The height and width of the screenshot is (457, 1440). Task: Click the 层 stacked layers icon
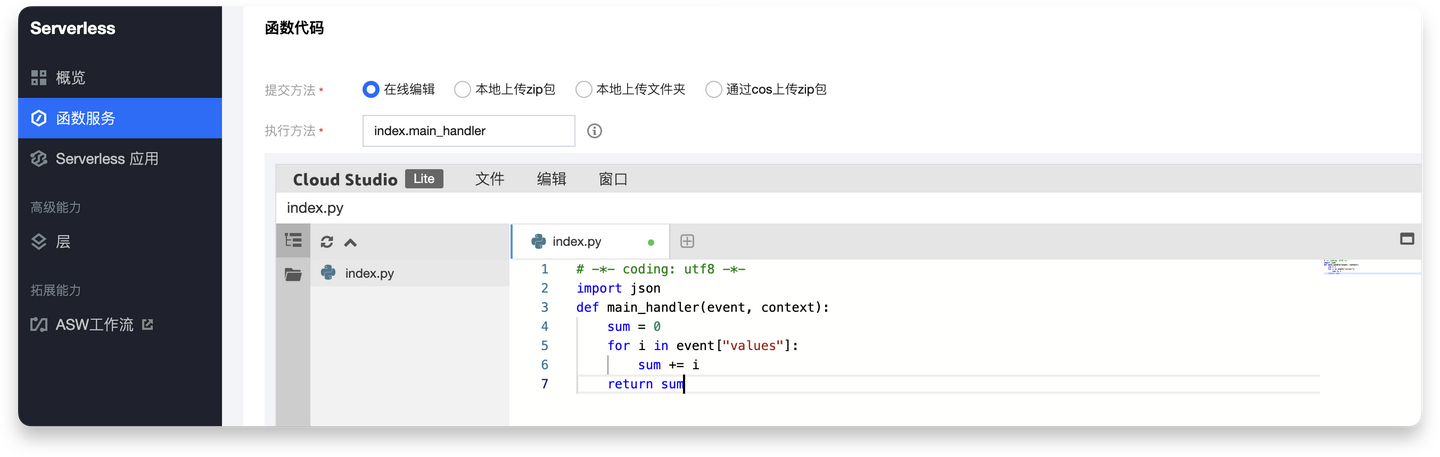tap(39, 241)
